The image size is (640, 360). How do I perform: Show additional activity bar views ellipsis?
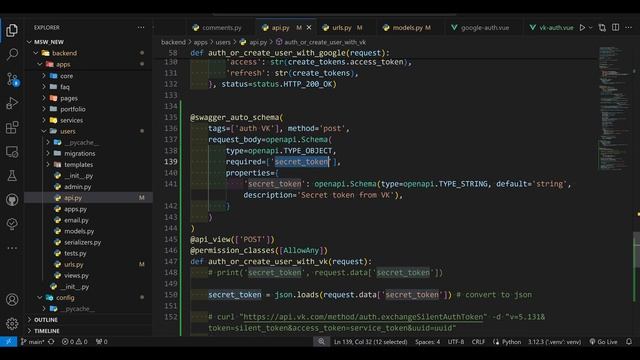[x=12, y=248]
